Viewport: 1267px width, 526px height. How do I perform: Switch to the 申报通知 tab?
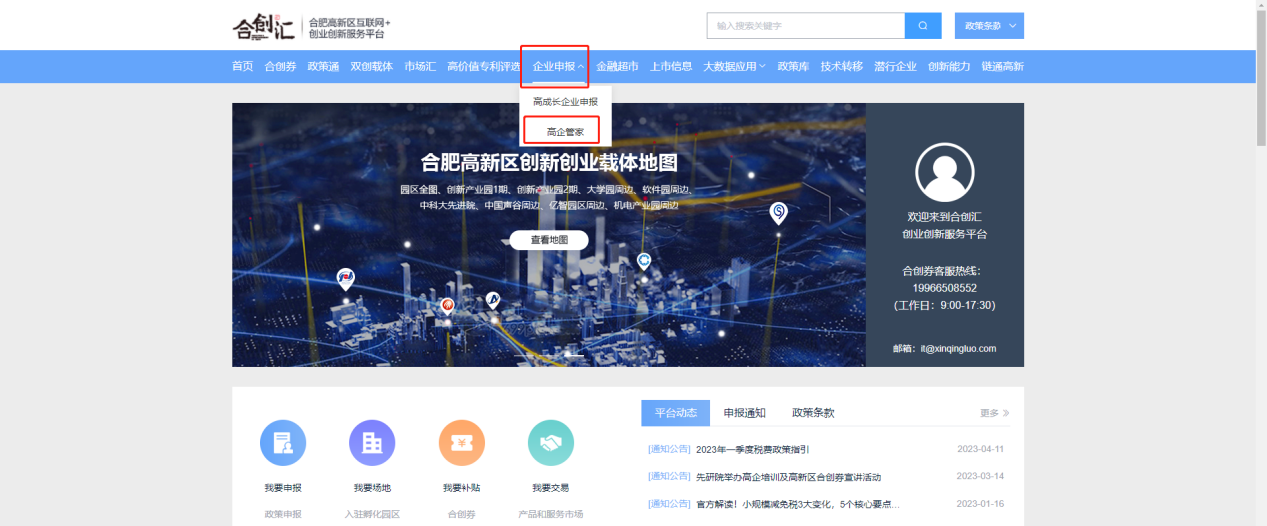744,413
